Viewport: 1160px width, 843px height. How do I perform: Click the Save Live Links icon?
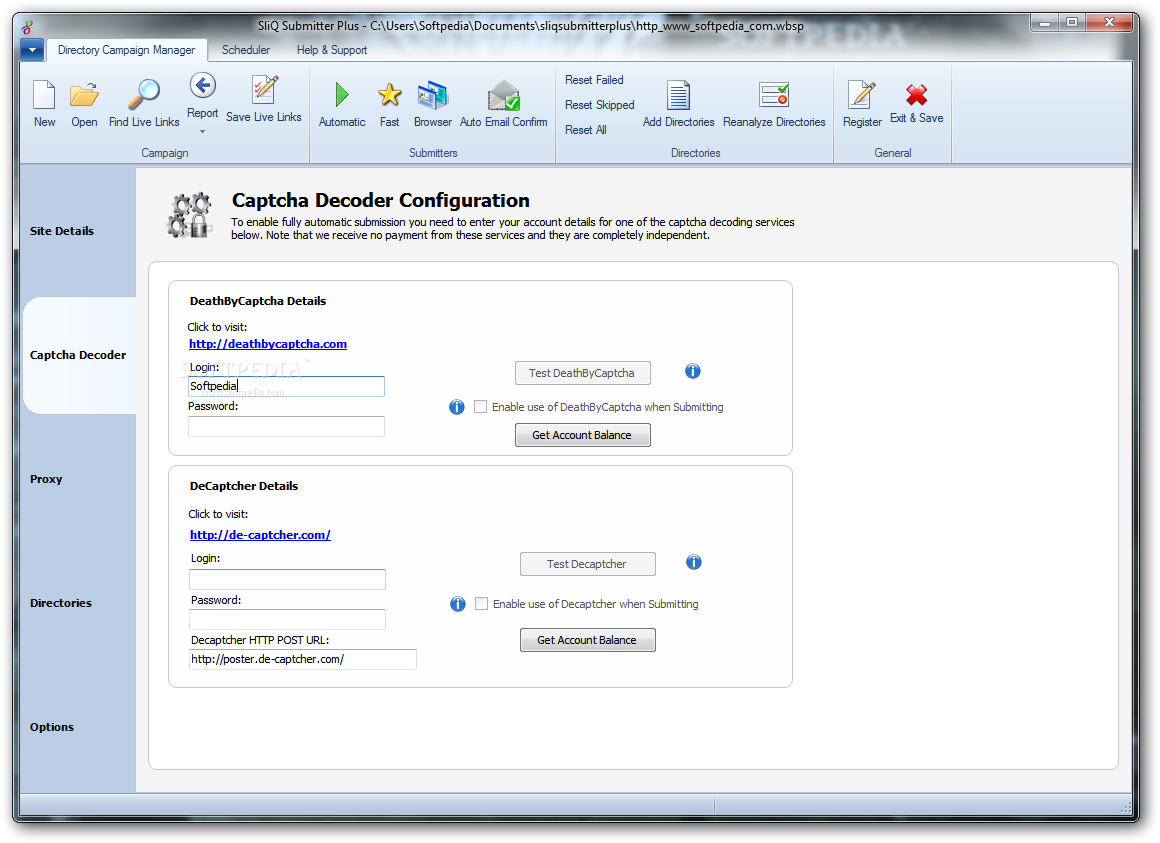click(x=264, y=89)
